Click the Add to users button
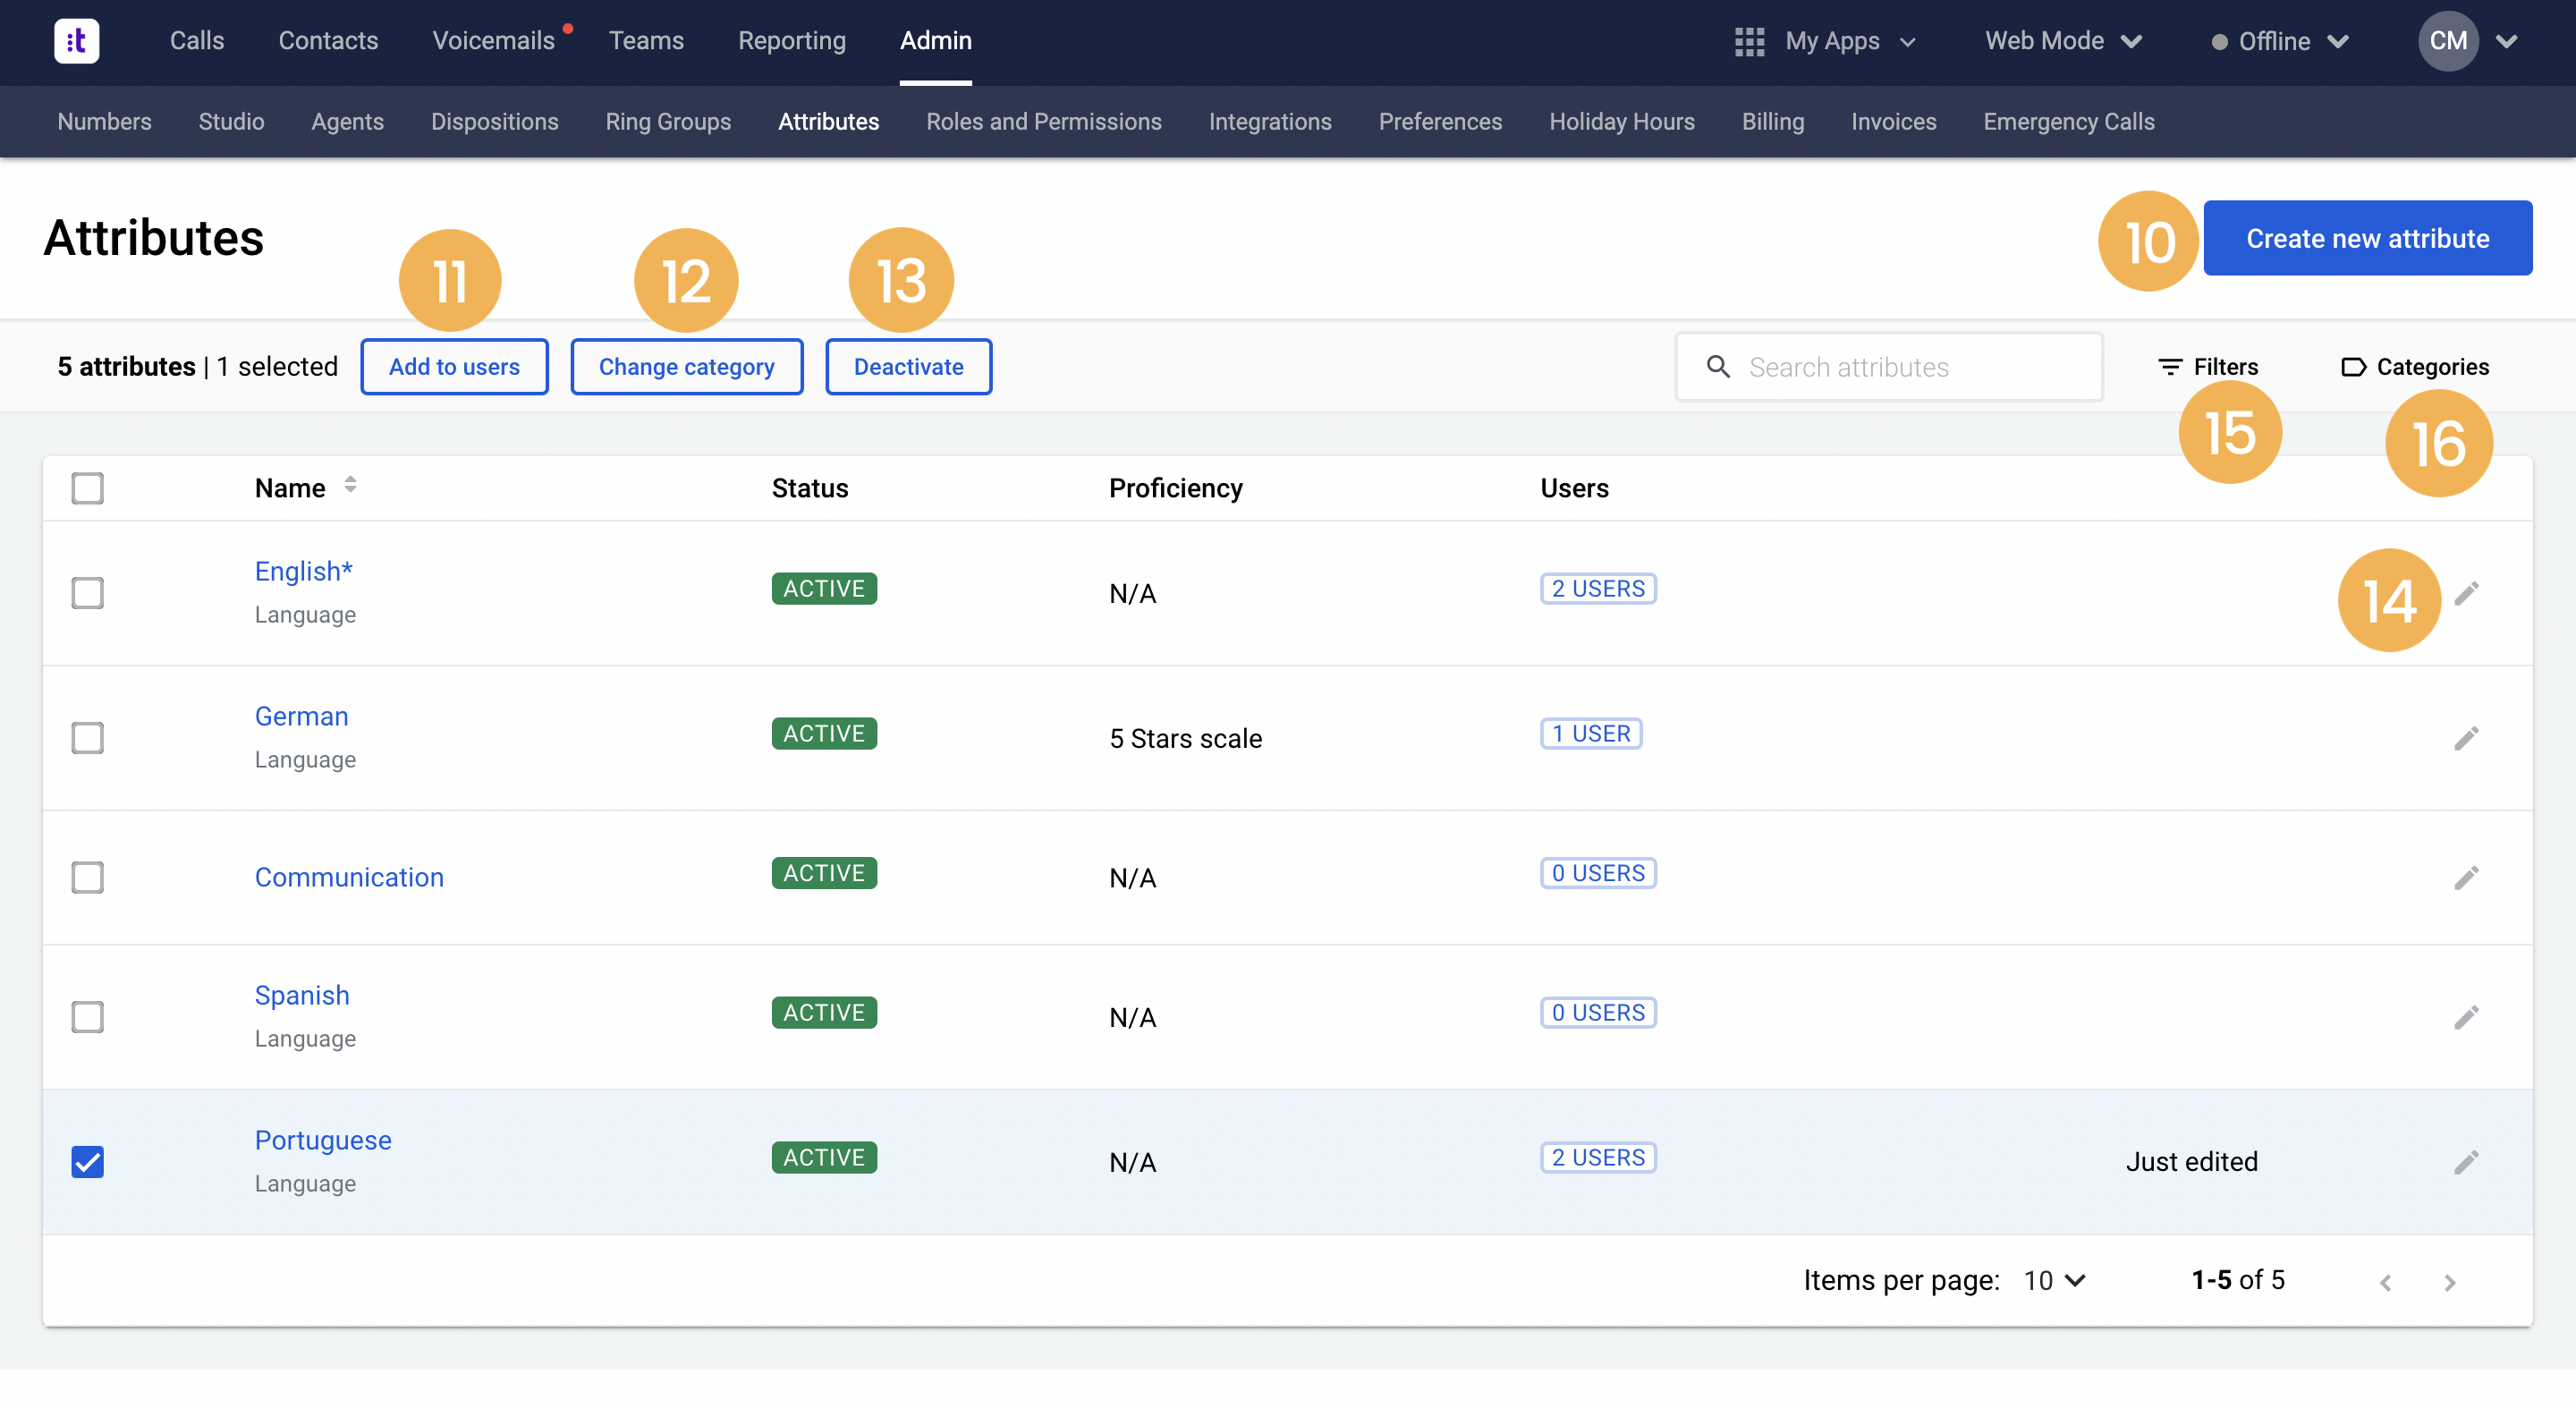 coord(454,367)
